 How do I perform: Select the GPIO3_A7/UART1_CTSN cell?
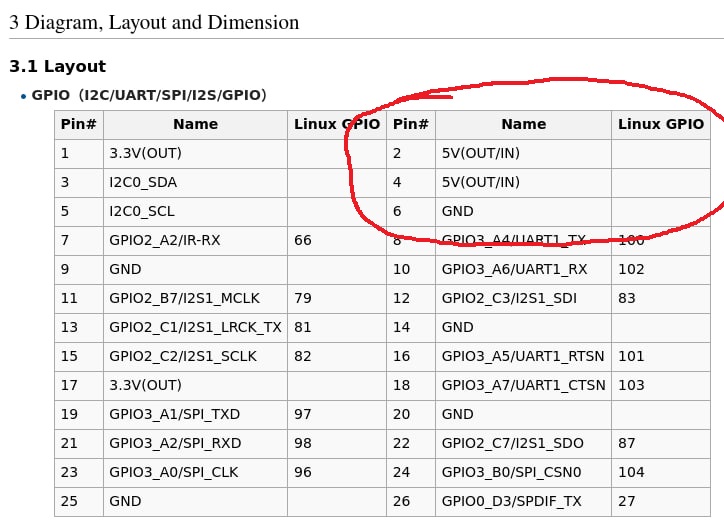[523, 385]
